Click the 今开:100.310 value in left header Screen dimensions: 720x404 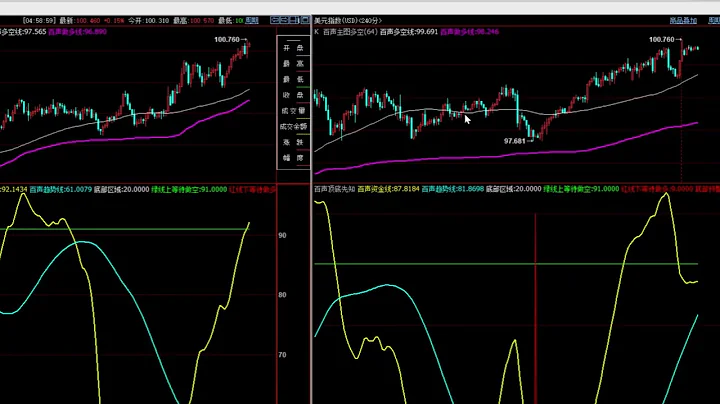(148, 21)
